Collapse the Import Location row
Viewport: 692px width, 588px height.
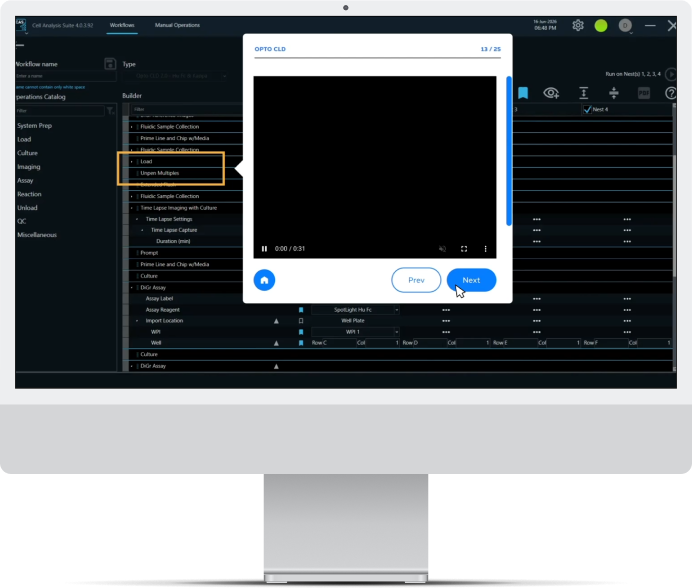tap(137, 321)
